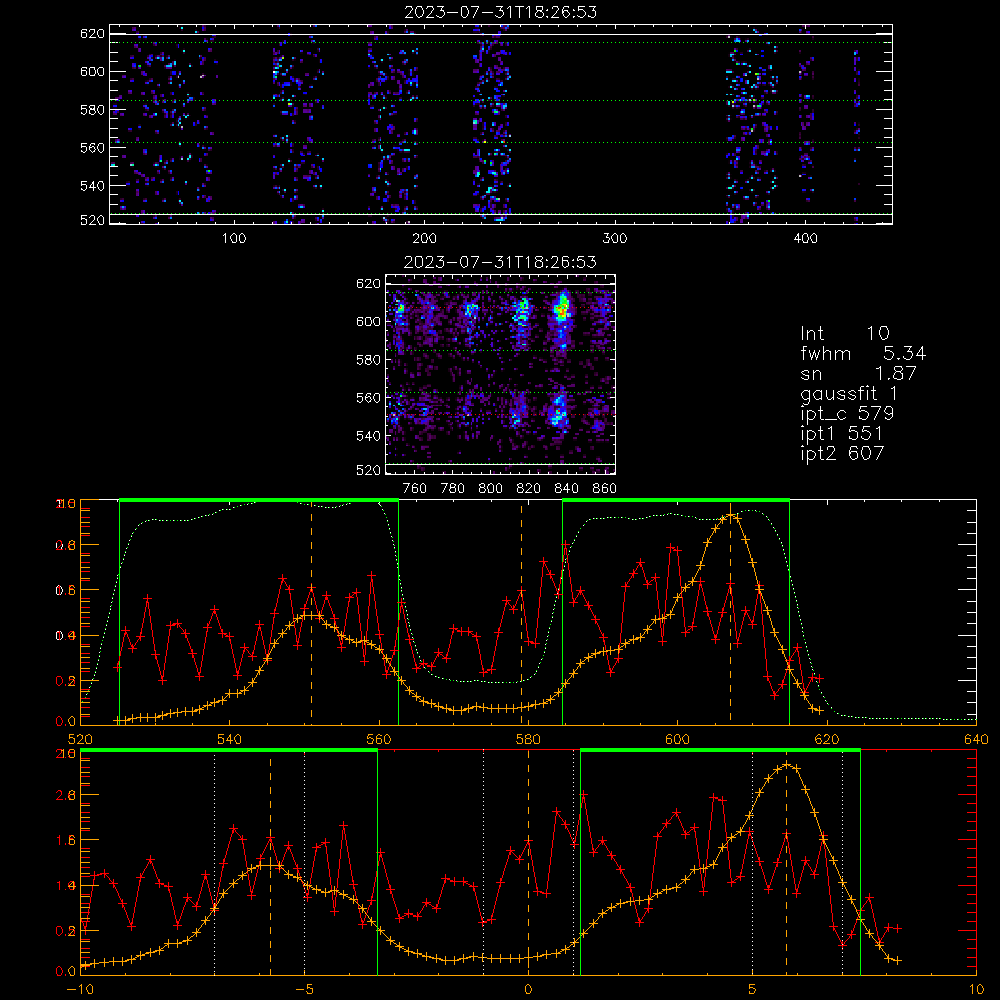Click x-axis label 600 on profile plot
1000x1000 pixels.
677,739
